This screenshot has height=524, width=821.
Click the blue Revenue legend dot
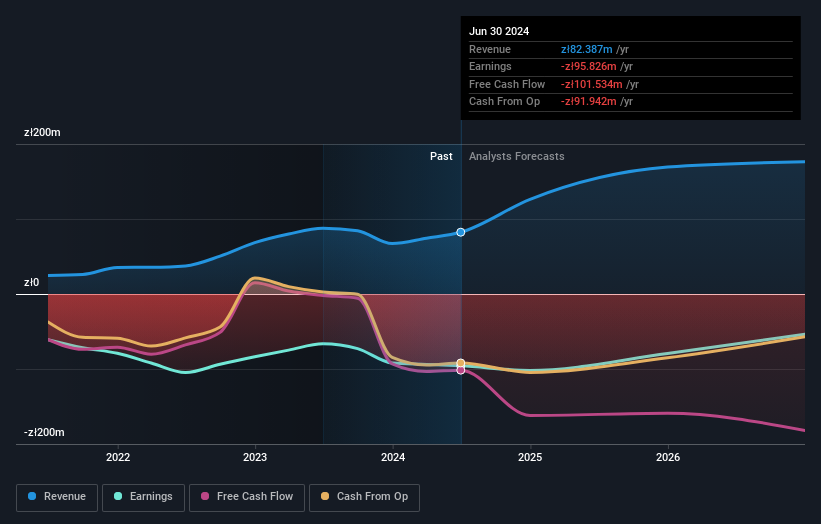(32, 496)
